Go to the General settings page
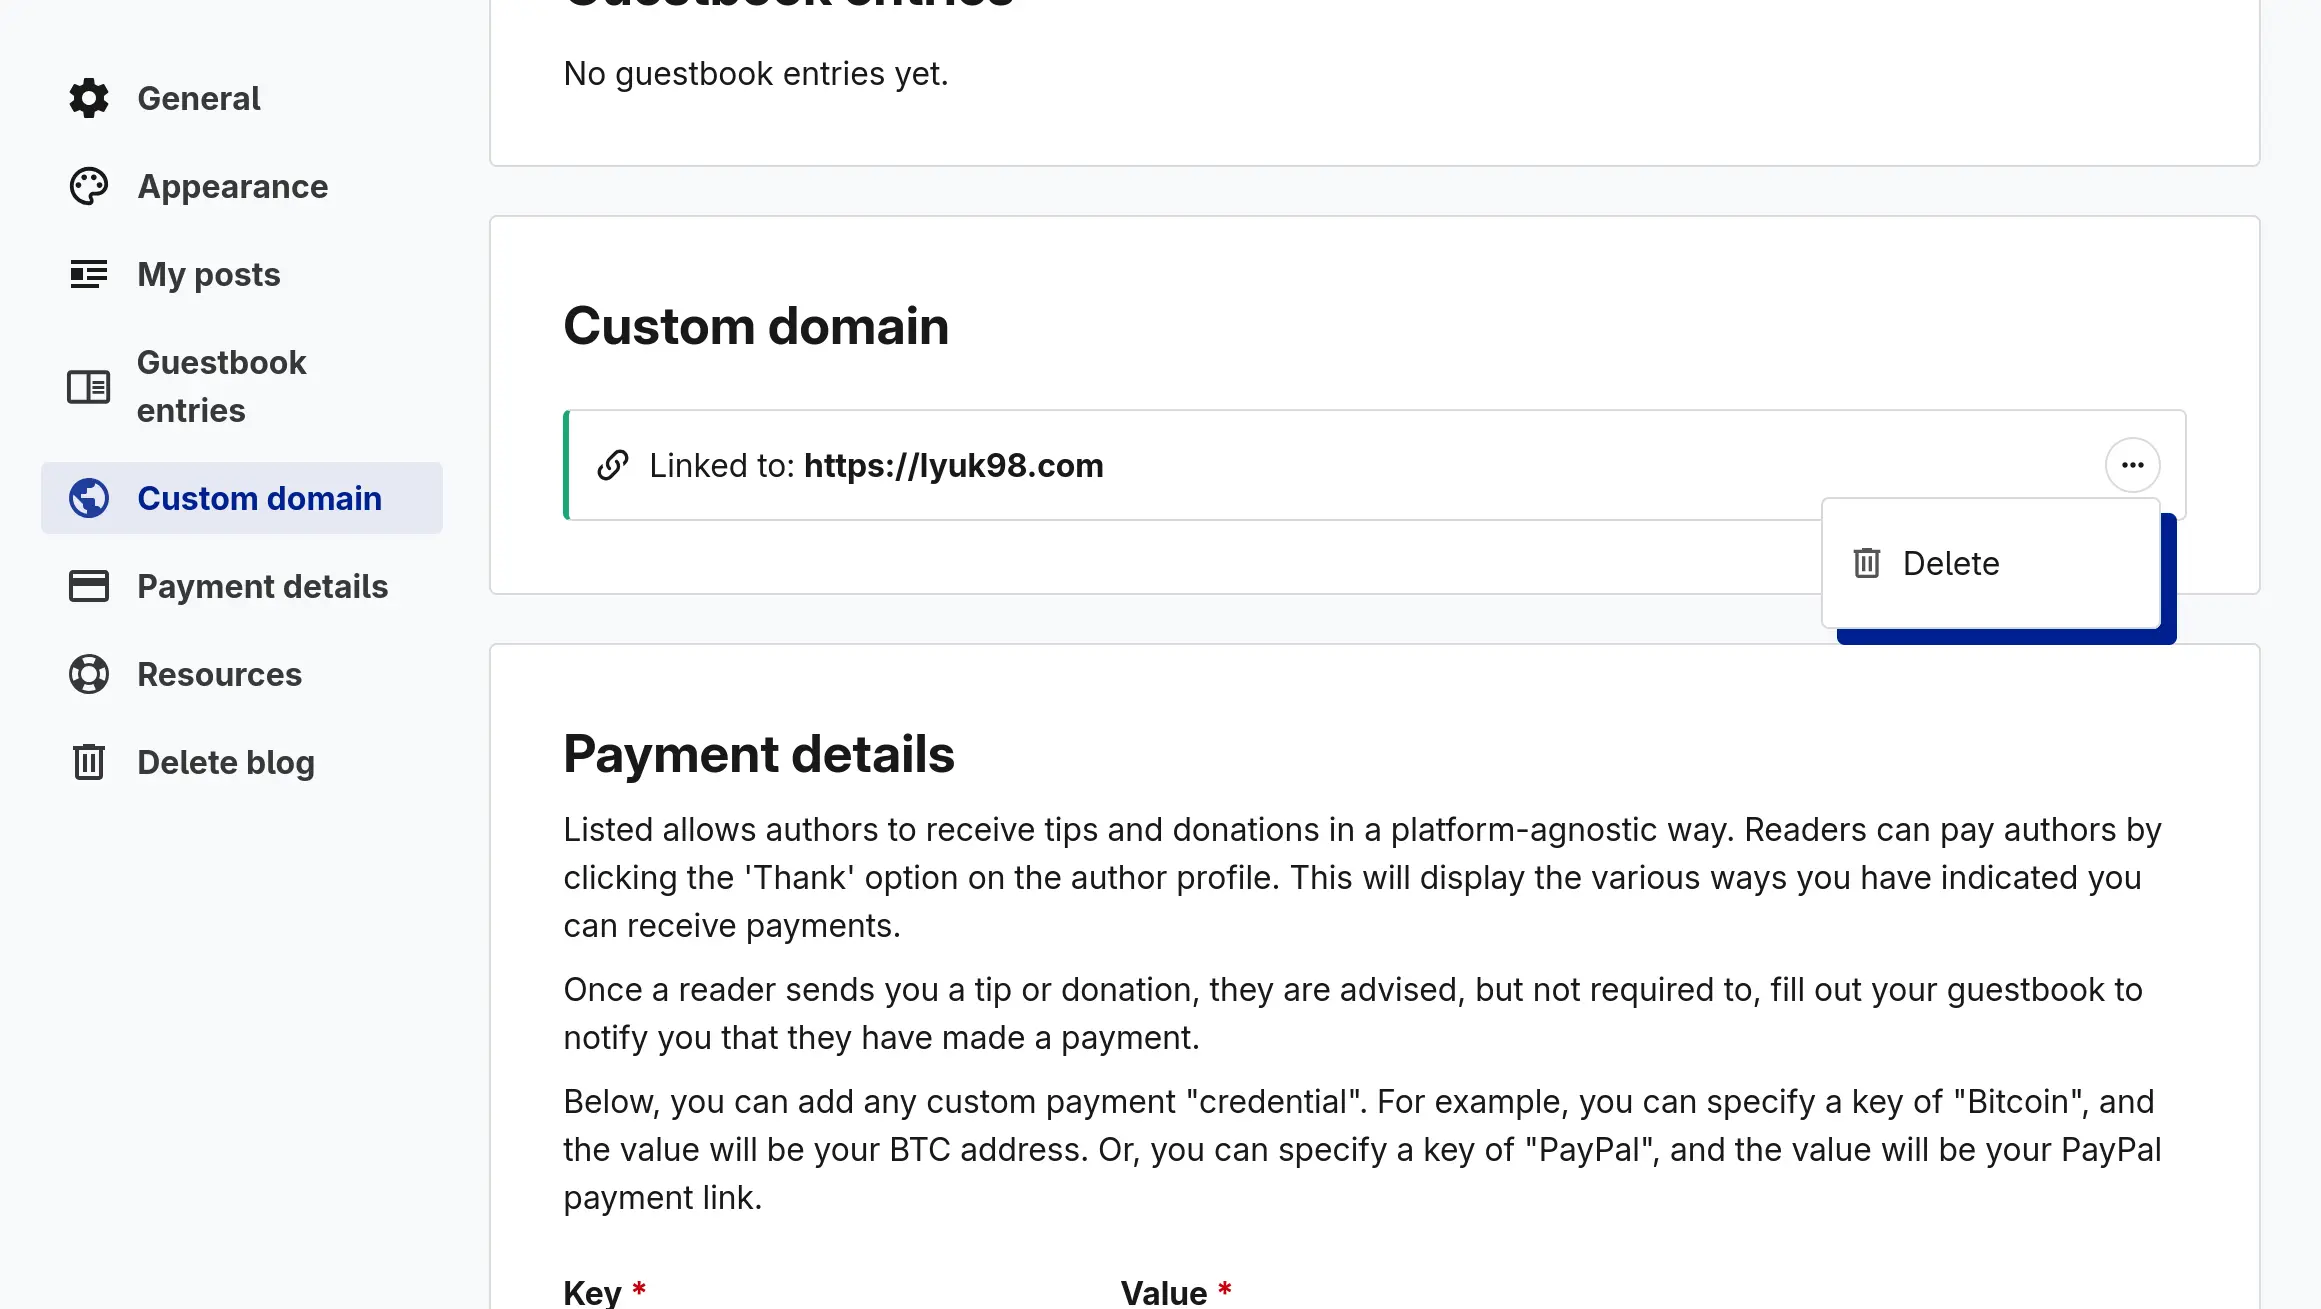Image resolution: width=2321 pixels, height=1309 pixels. coord(198,98)
